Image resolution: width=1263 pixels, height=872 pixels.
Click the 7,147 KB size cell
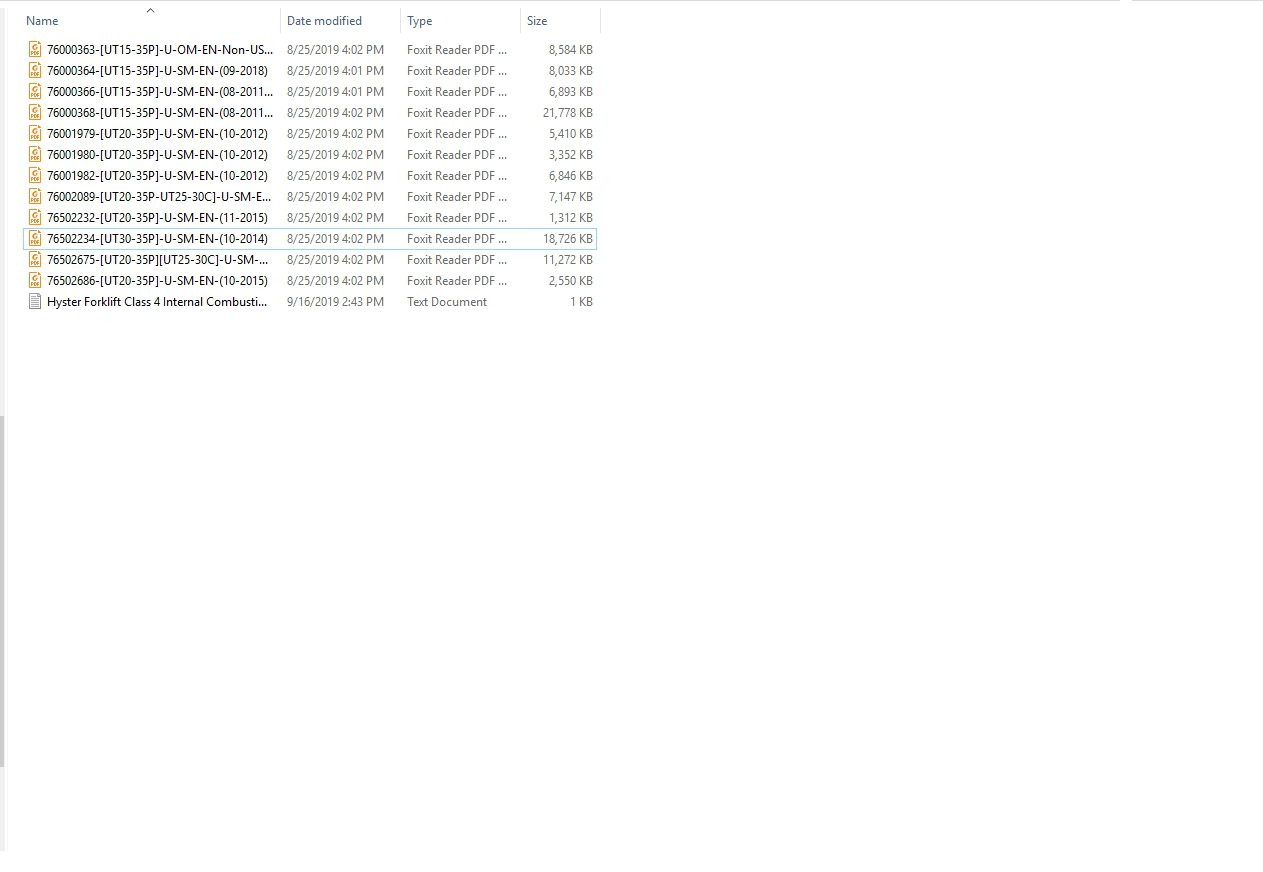pos(570,196)
